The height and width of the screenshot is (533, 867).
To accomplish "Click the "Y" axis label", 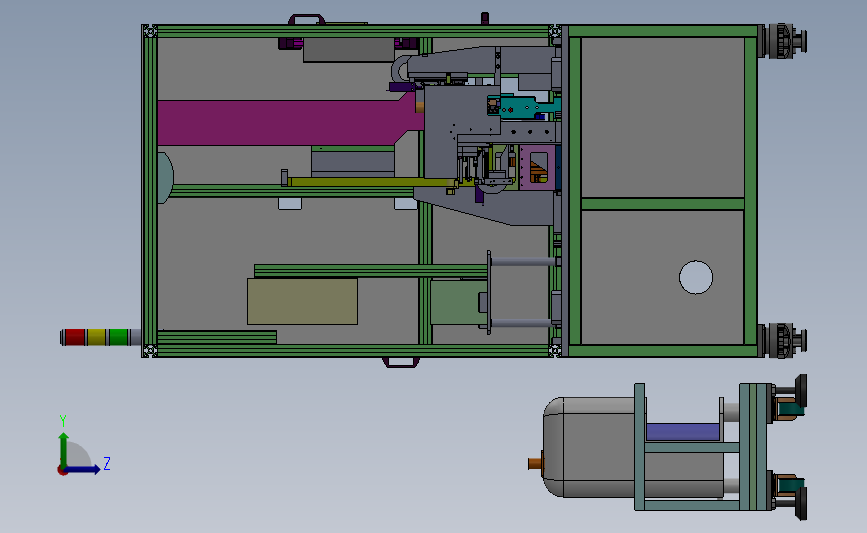I will (x=63, y=421).
